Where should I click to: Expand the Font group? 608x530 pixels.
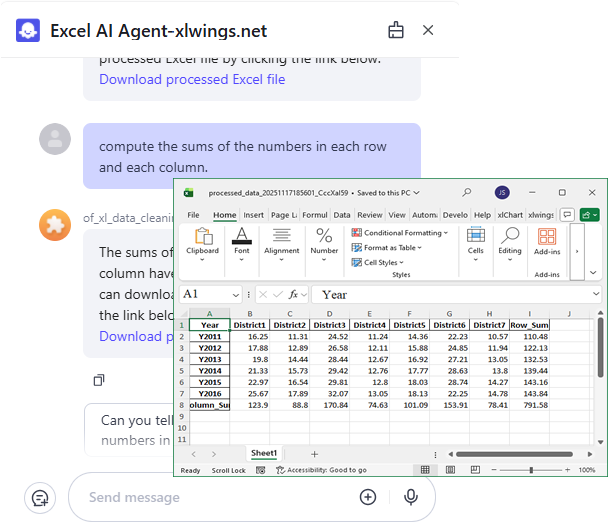[x=242, y=244]
